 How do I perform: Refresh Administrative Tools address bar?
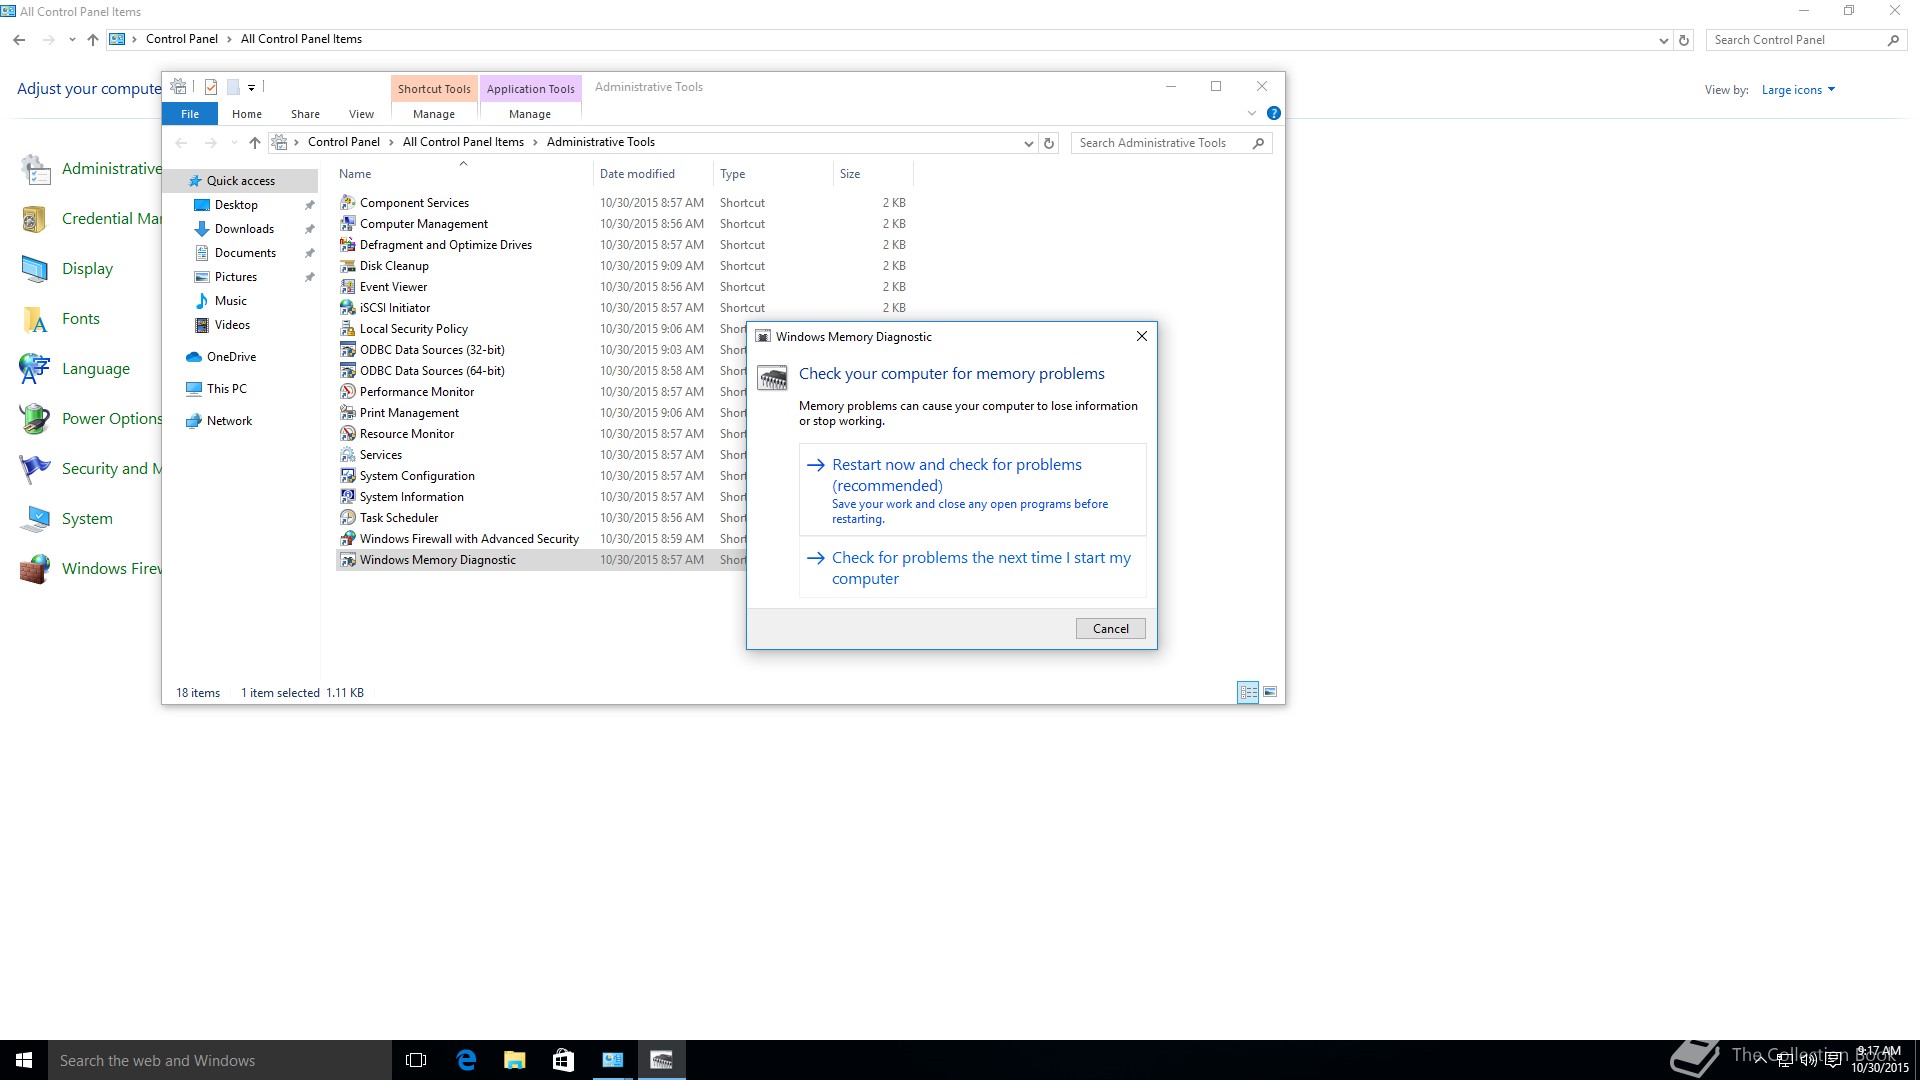pos(1049,143)
